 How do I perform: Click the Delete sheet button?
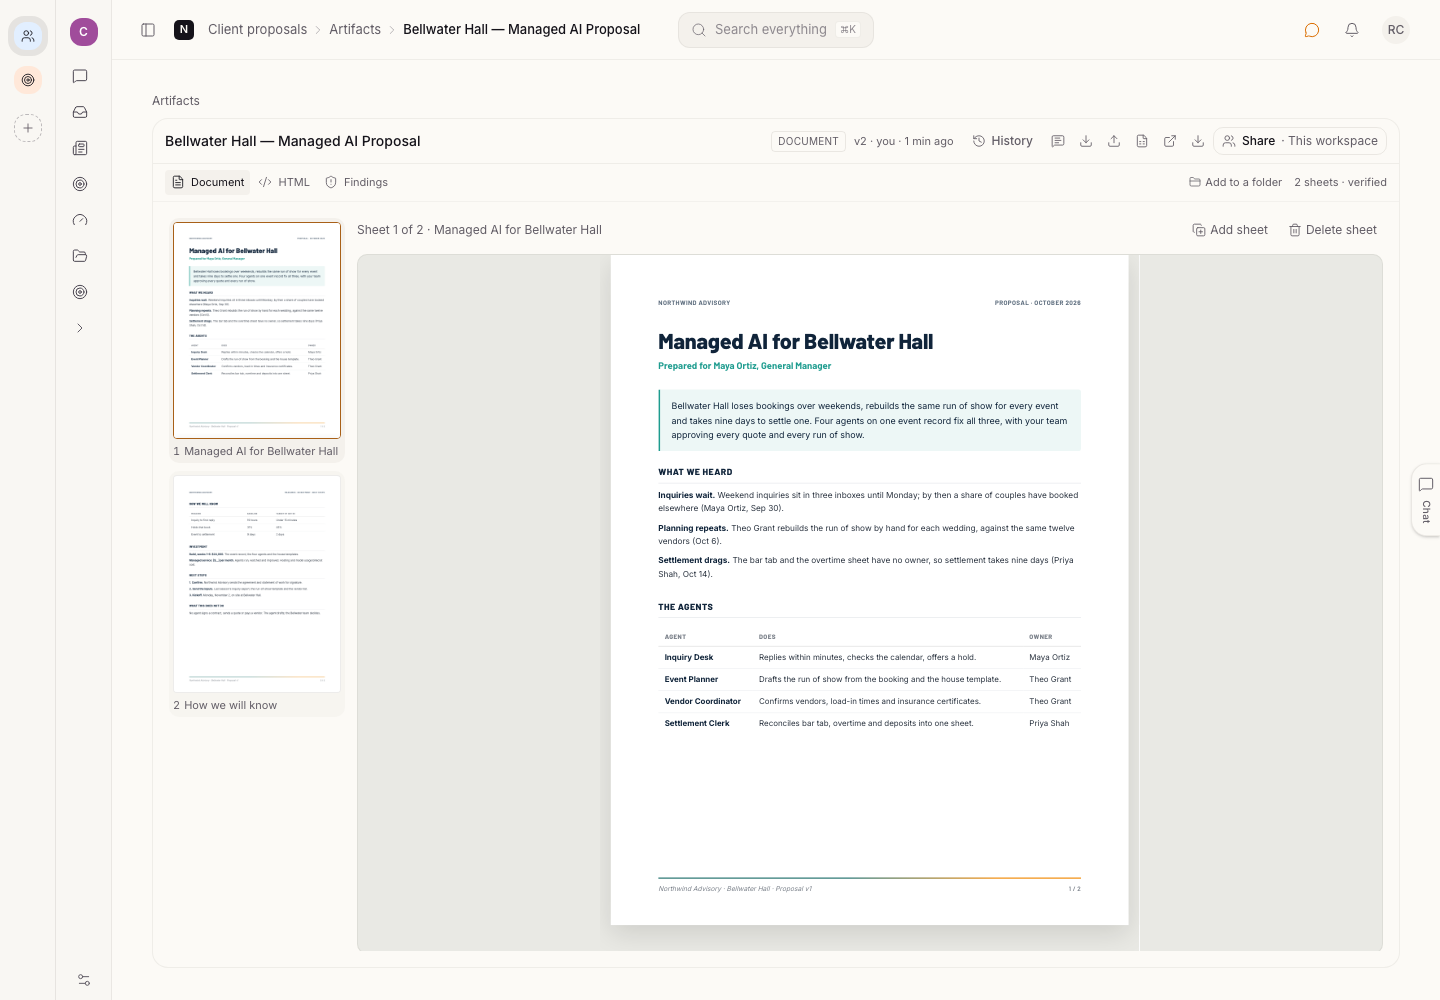1333,230
